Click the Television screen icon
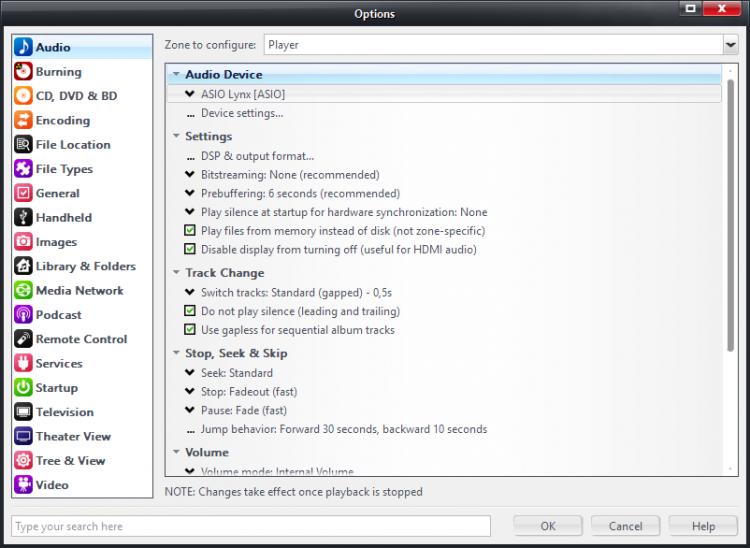This screenshot has width=750, height=548. point(23,412)
